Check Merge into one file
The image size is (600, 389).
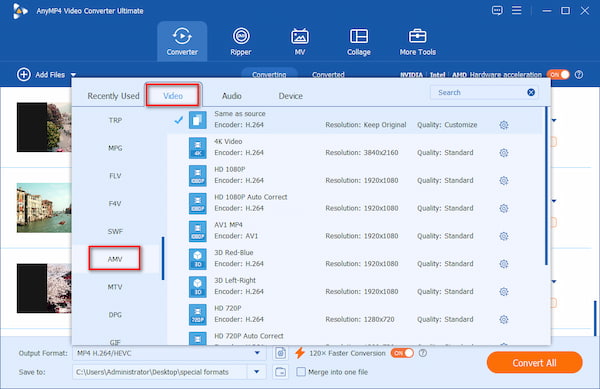tap(301, 372)
